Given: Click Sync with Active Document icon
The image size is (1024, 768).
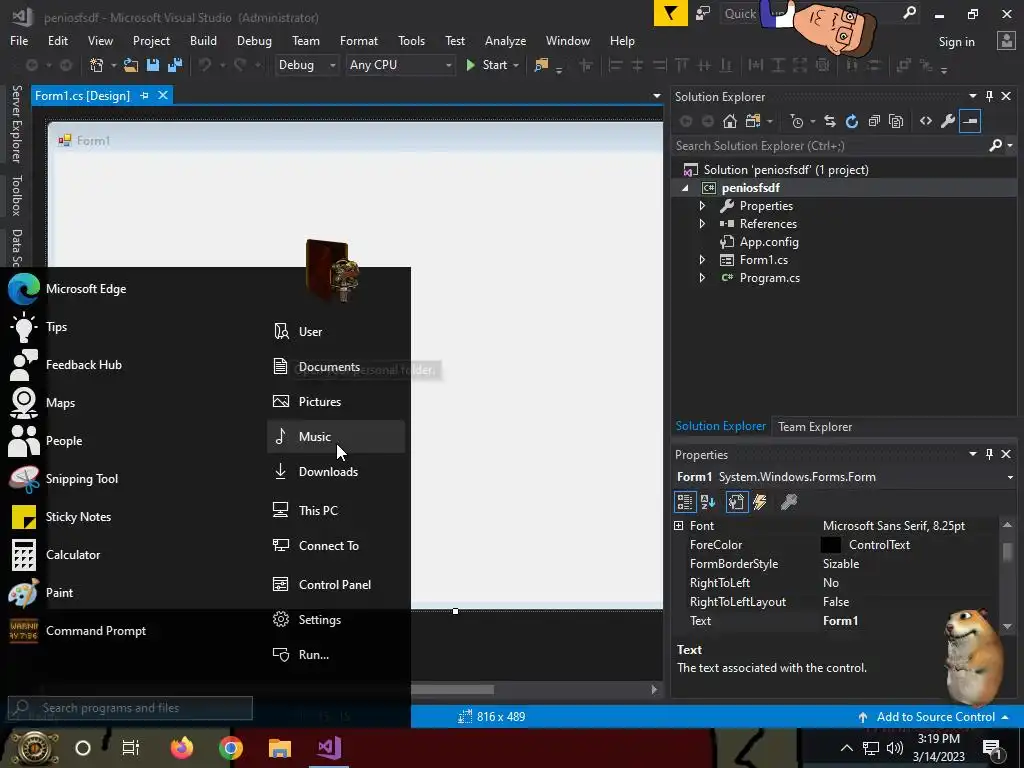Looking at the screenshot, I should tap(829, 121).
